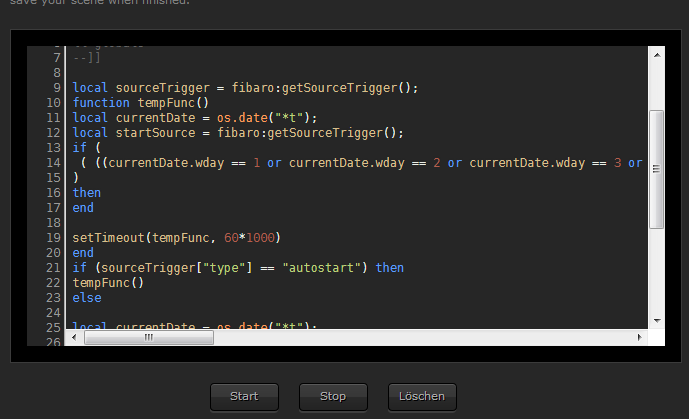Click the horizontal scrollbar thumb

pos(148,338)
